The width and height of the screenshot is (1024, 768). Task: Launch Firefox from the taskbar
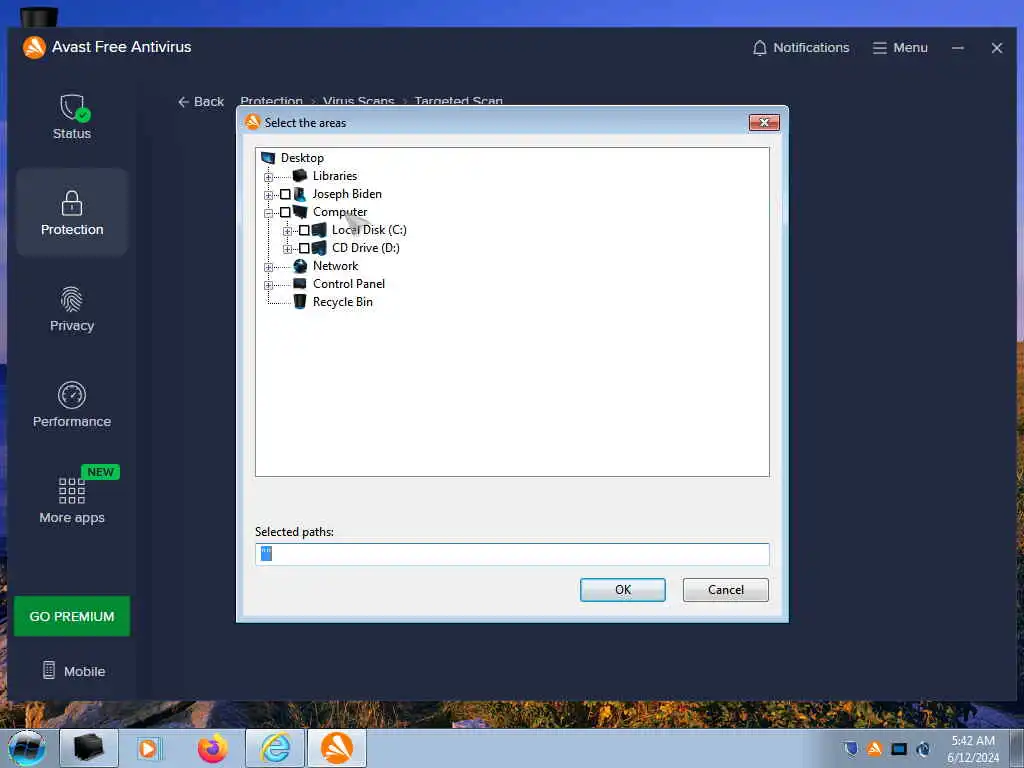pyautogui.click(x=213, y=748)
